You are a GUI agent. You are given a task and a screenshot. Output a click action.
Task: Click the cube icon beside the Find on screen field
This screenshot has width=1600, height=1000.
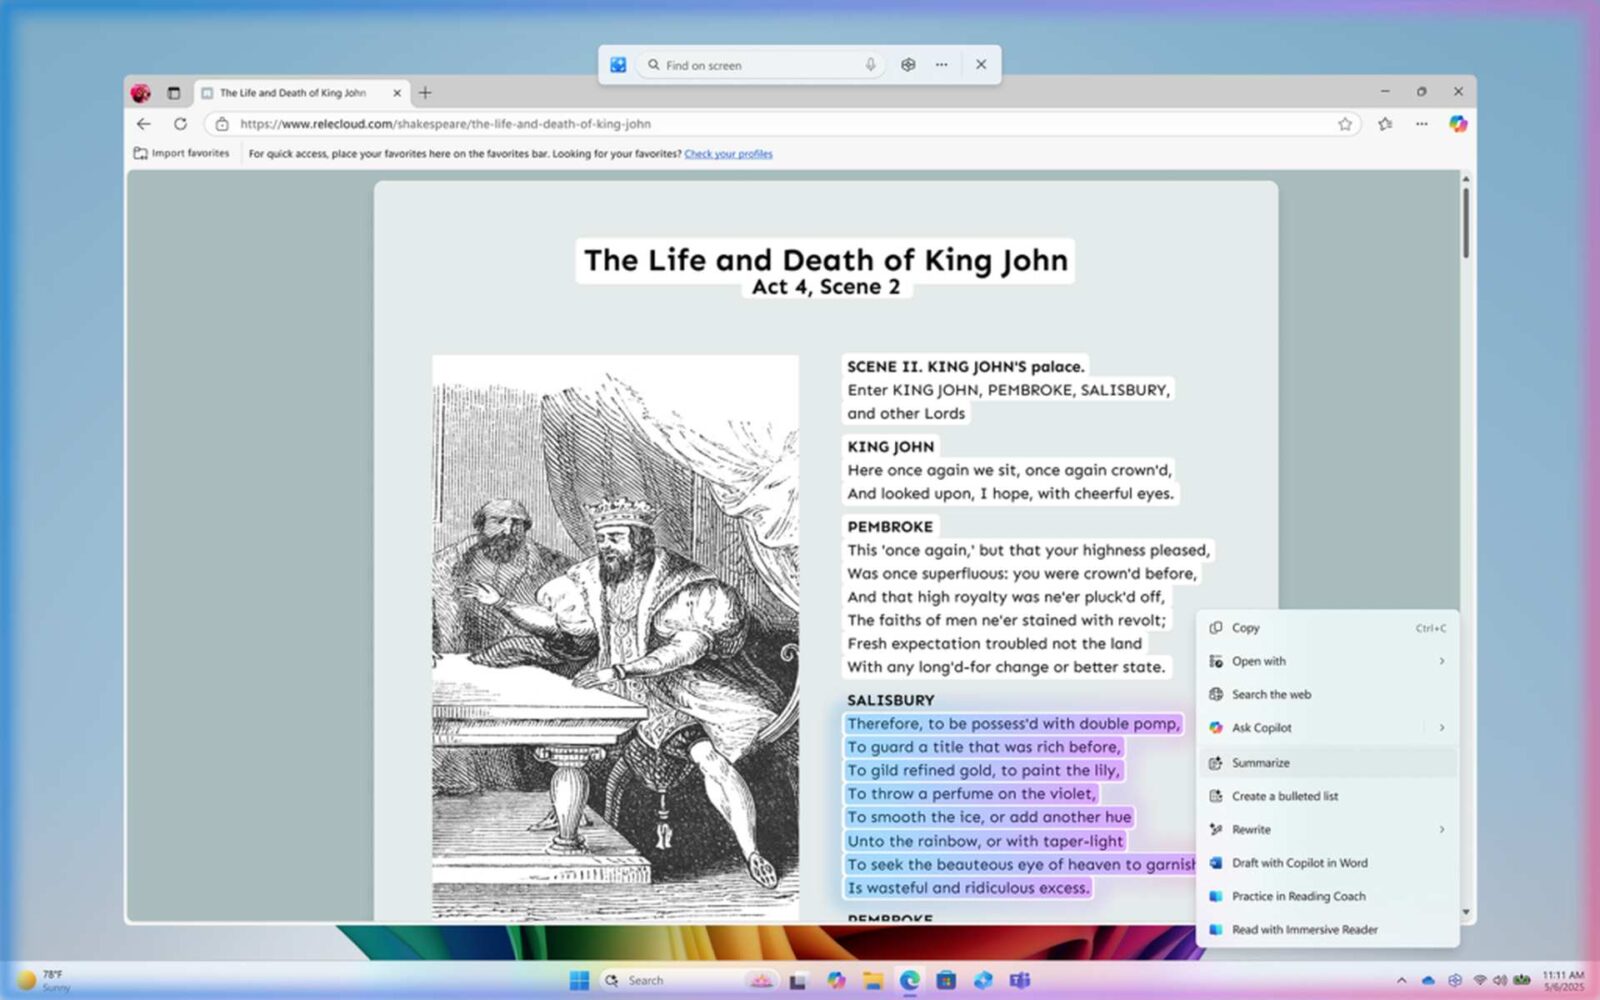pos(908,64)
